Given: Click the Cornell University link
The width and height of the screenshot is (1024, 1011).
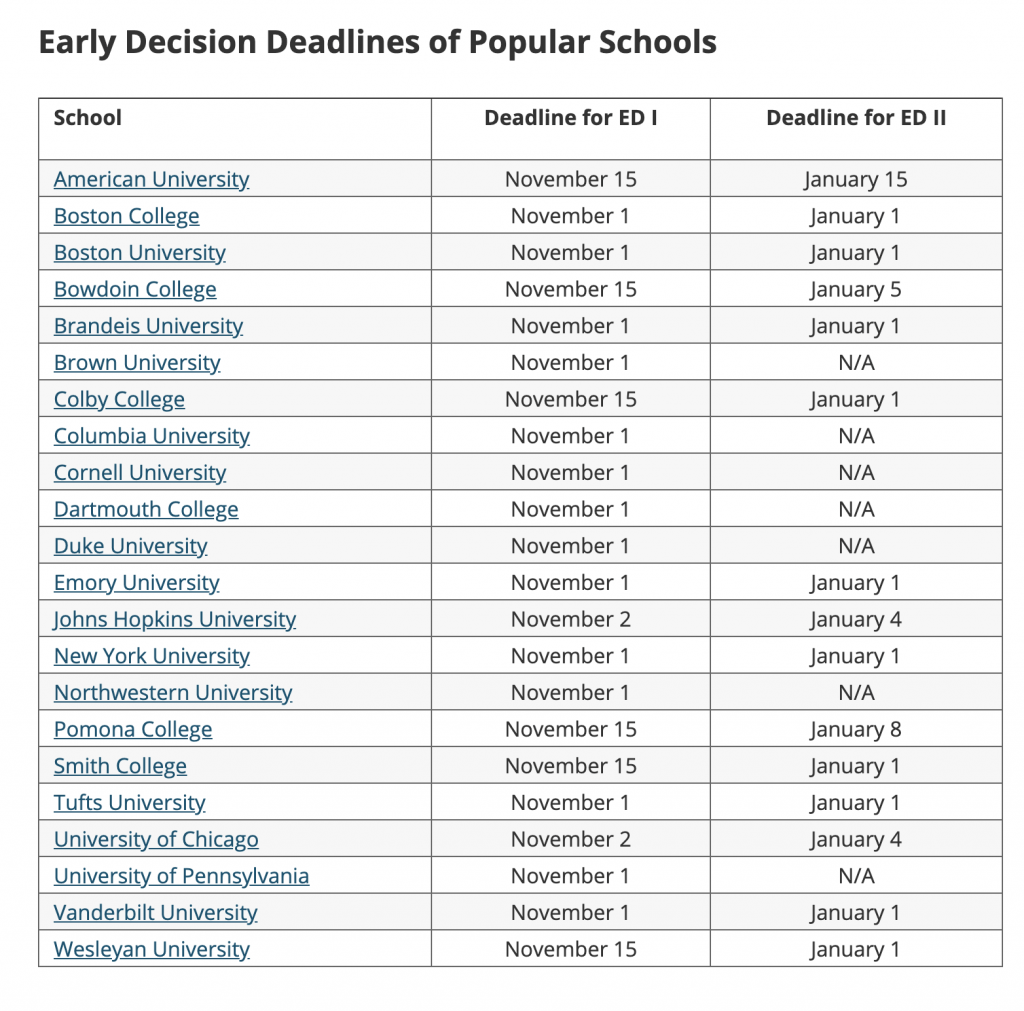Looking at the screenshot, I should tap(140, 473).
